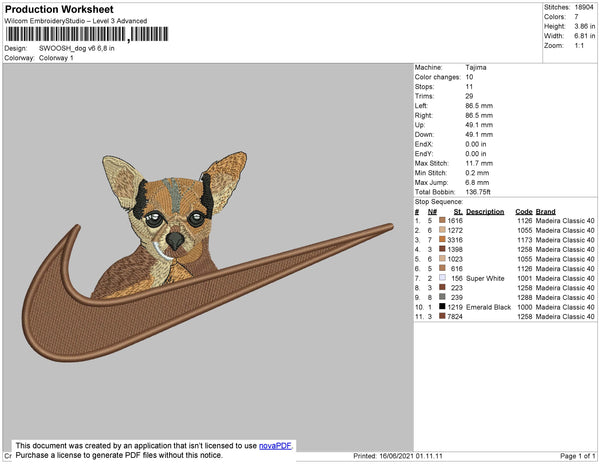600x464 pixels.
Task: Click the Super White color swatch
Action: coord(442,278)
